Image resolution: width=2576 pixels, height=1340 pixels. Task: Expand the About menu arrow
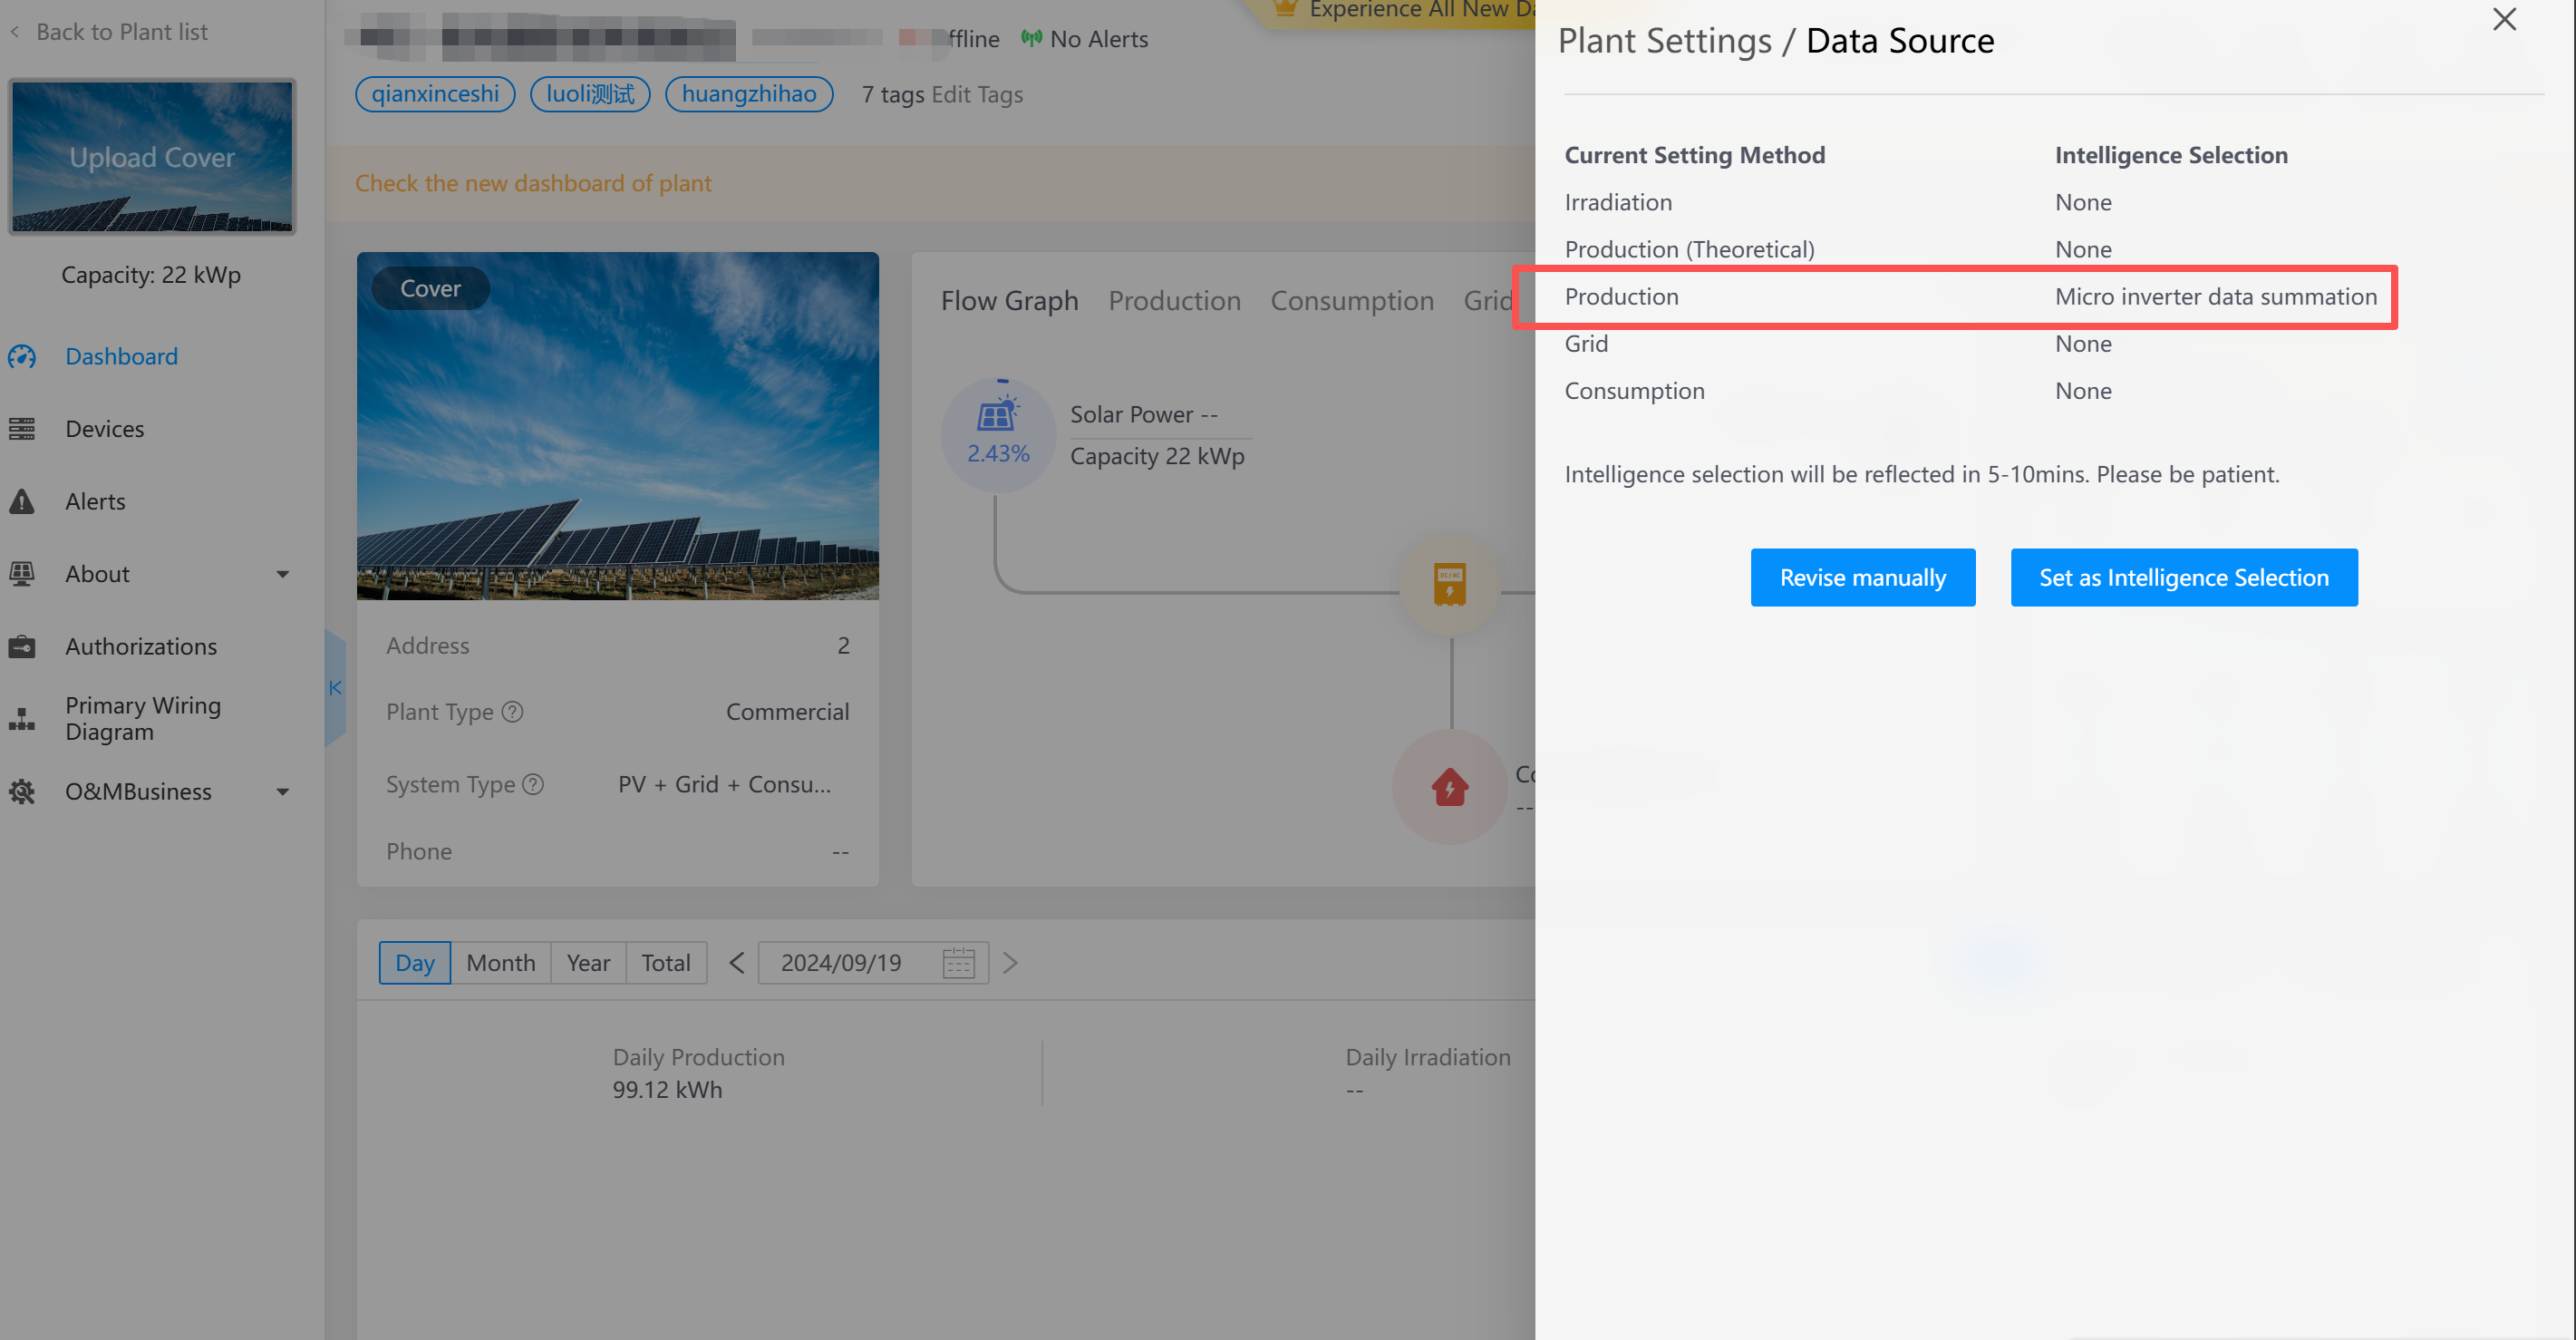283,574
